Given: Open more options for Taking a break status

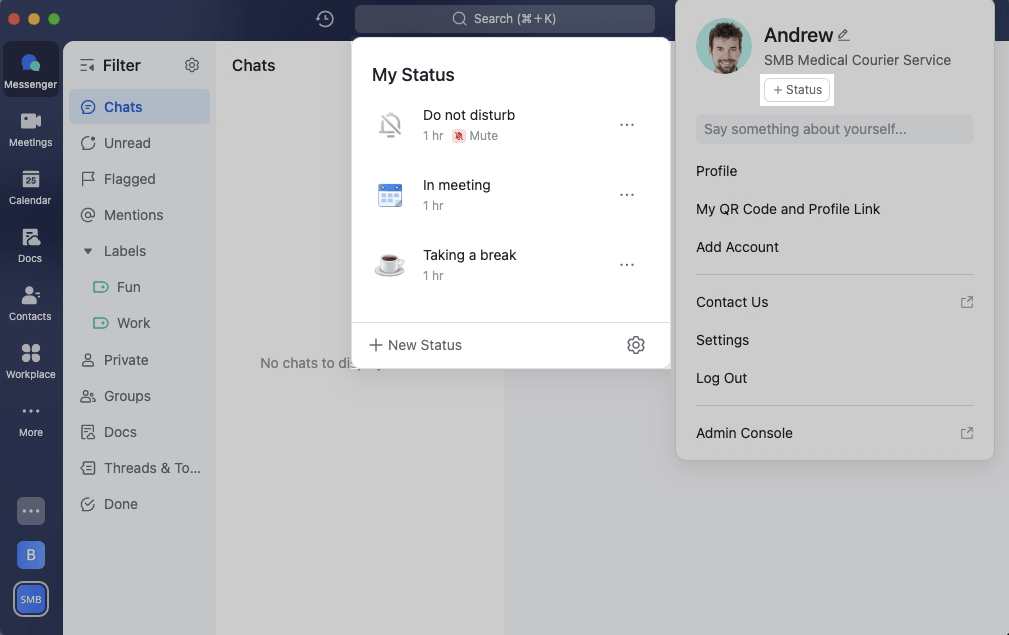Looking at the screenshot, I should click(627, 265).
